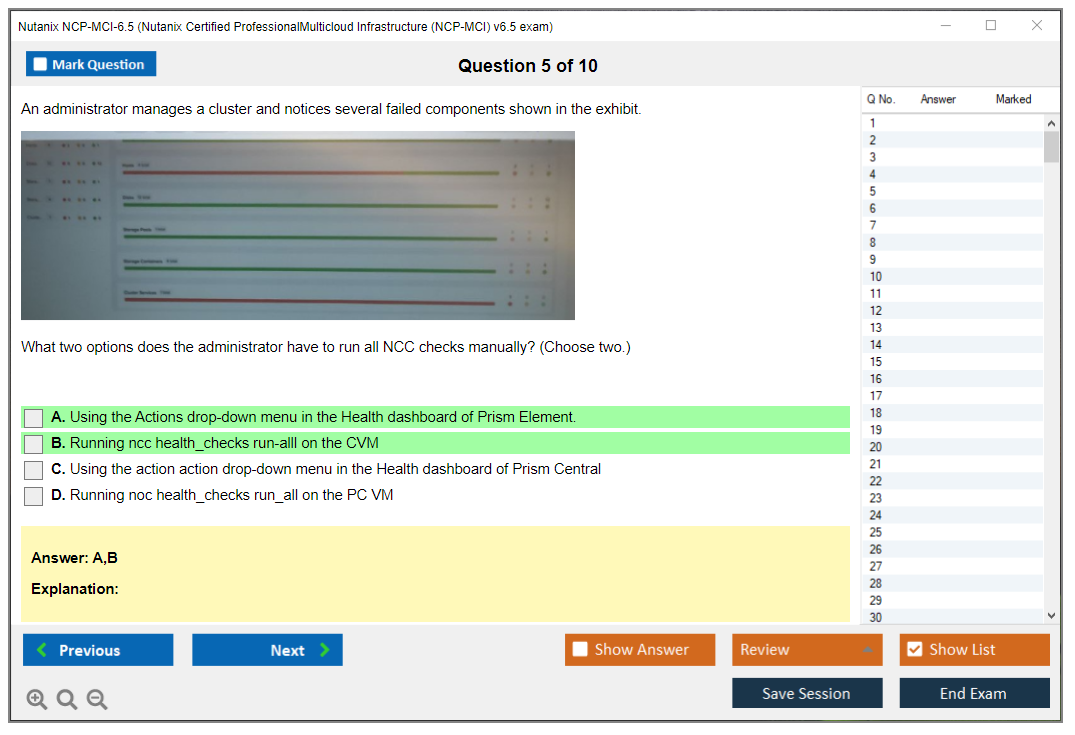
Task: Click the zoom out magnifier icon
Action: click(x=97, y=700)
